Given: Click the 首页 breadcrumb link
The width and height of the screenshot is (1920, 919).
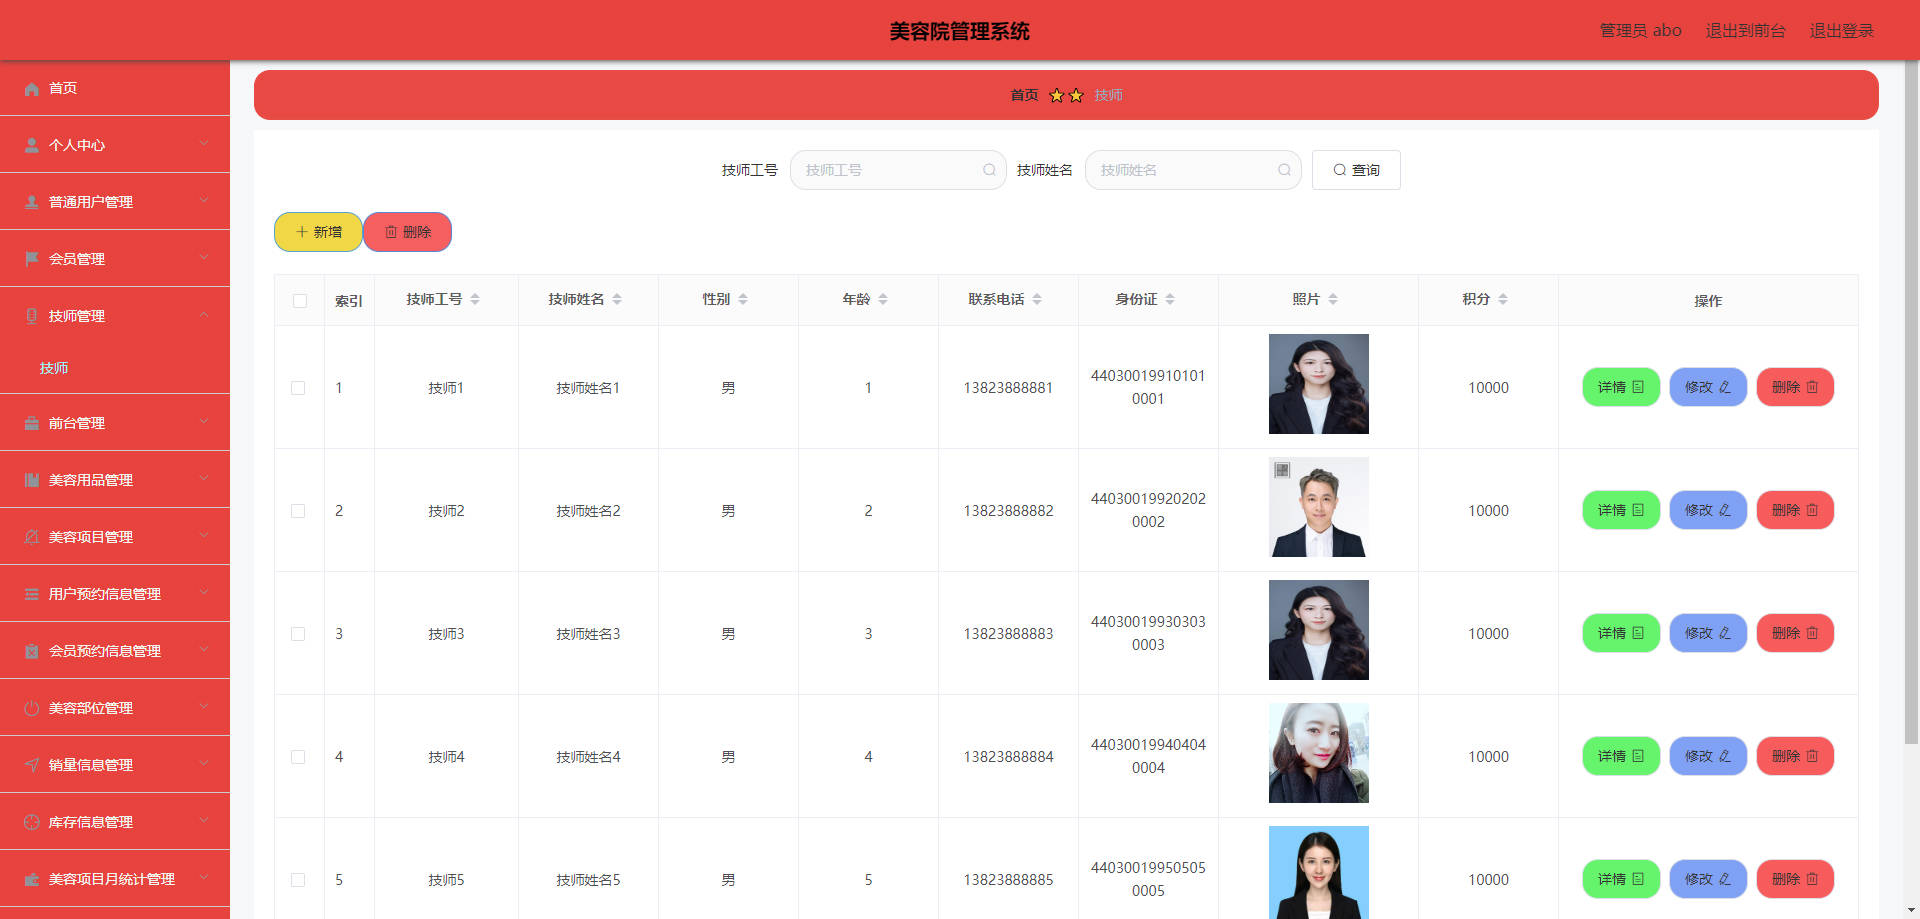Looking at the screenshot, I should 1024,95.
